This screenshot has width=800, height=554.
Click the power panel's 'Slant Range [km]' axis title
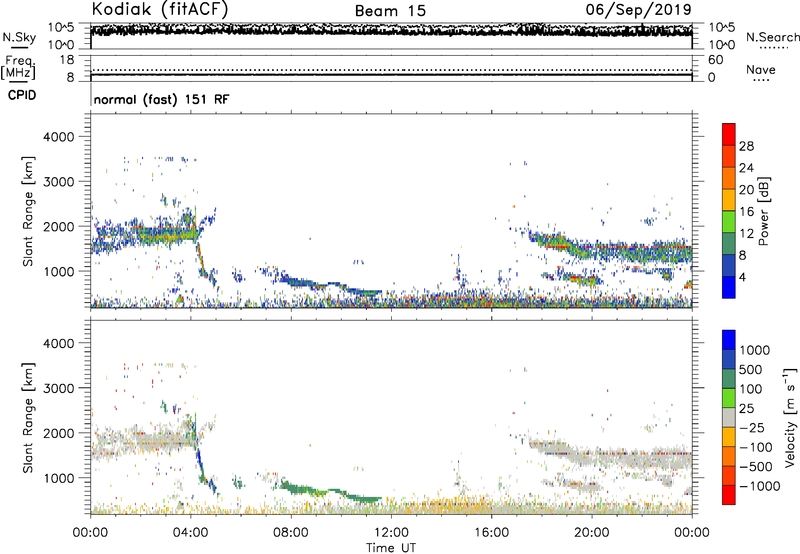click(28, 211)
